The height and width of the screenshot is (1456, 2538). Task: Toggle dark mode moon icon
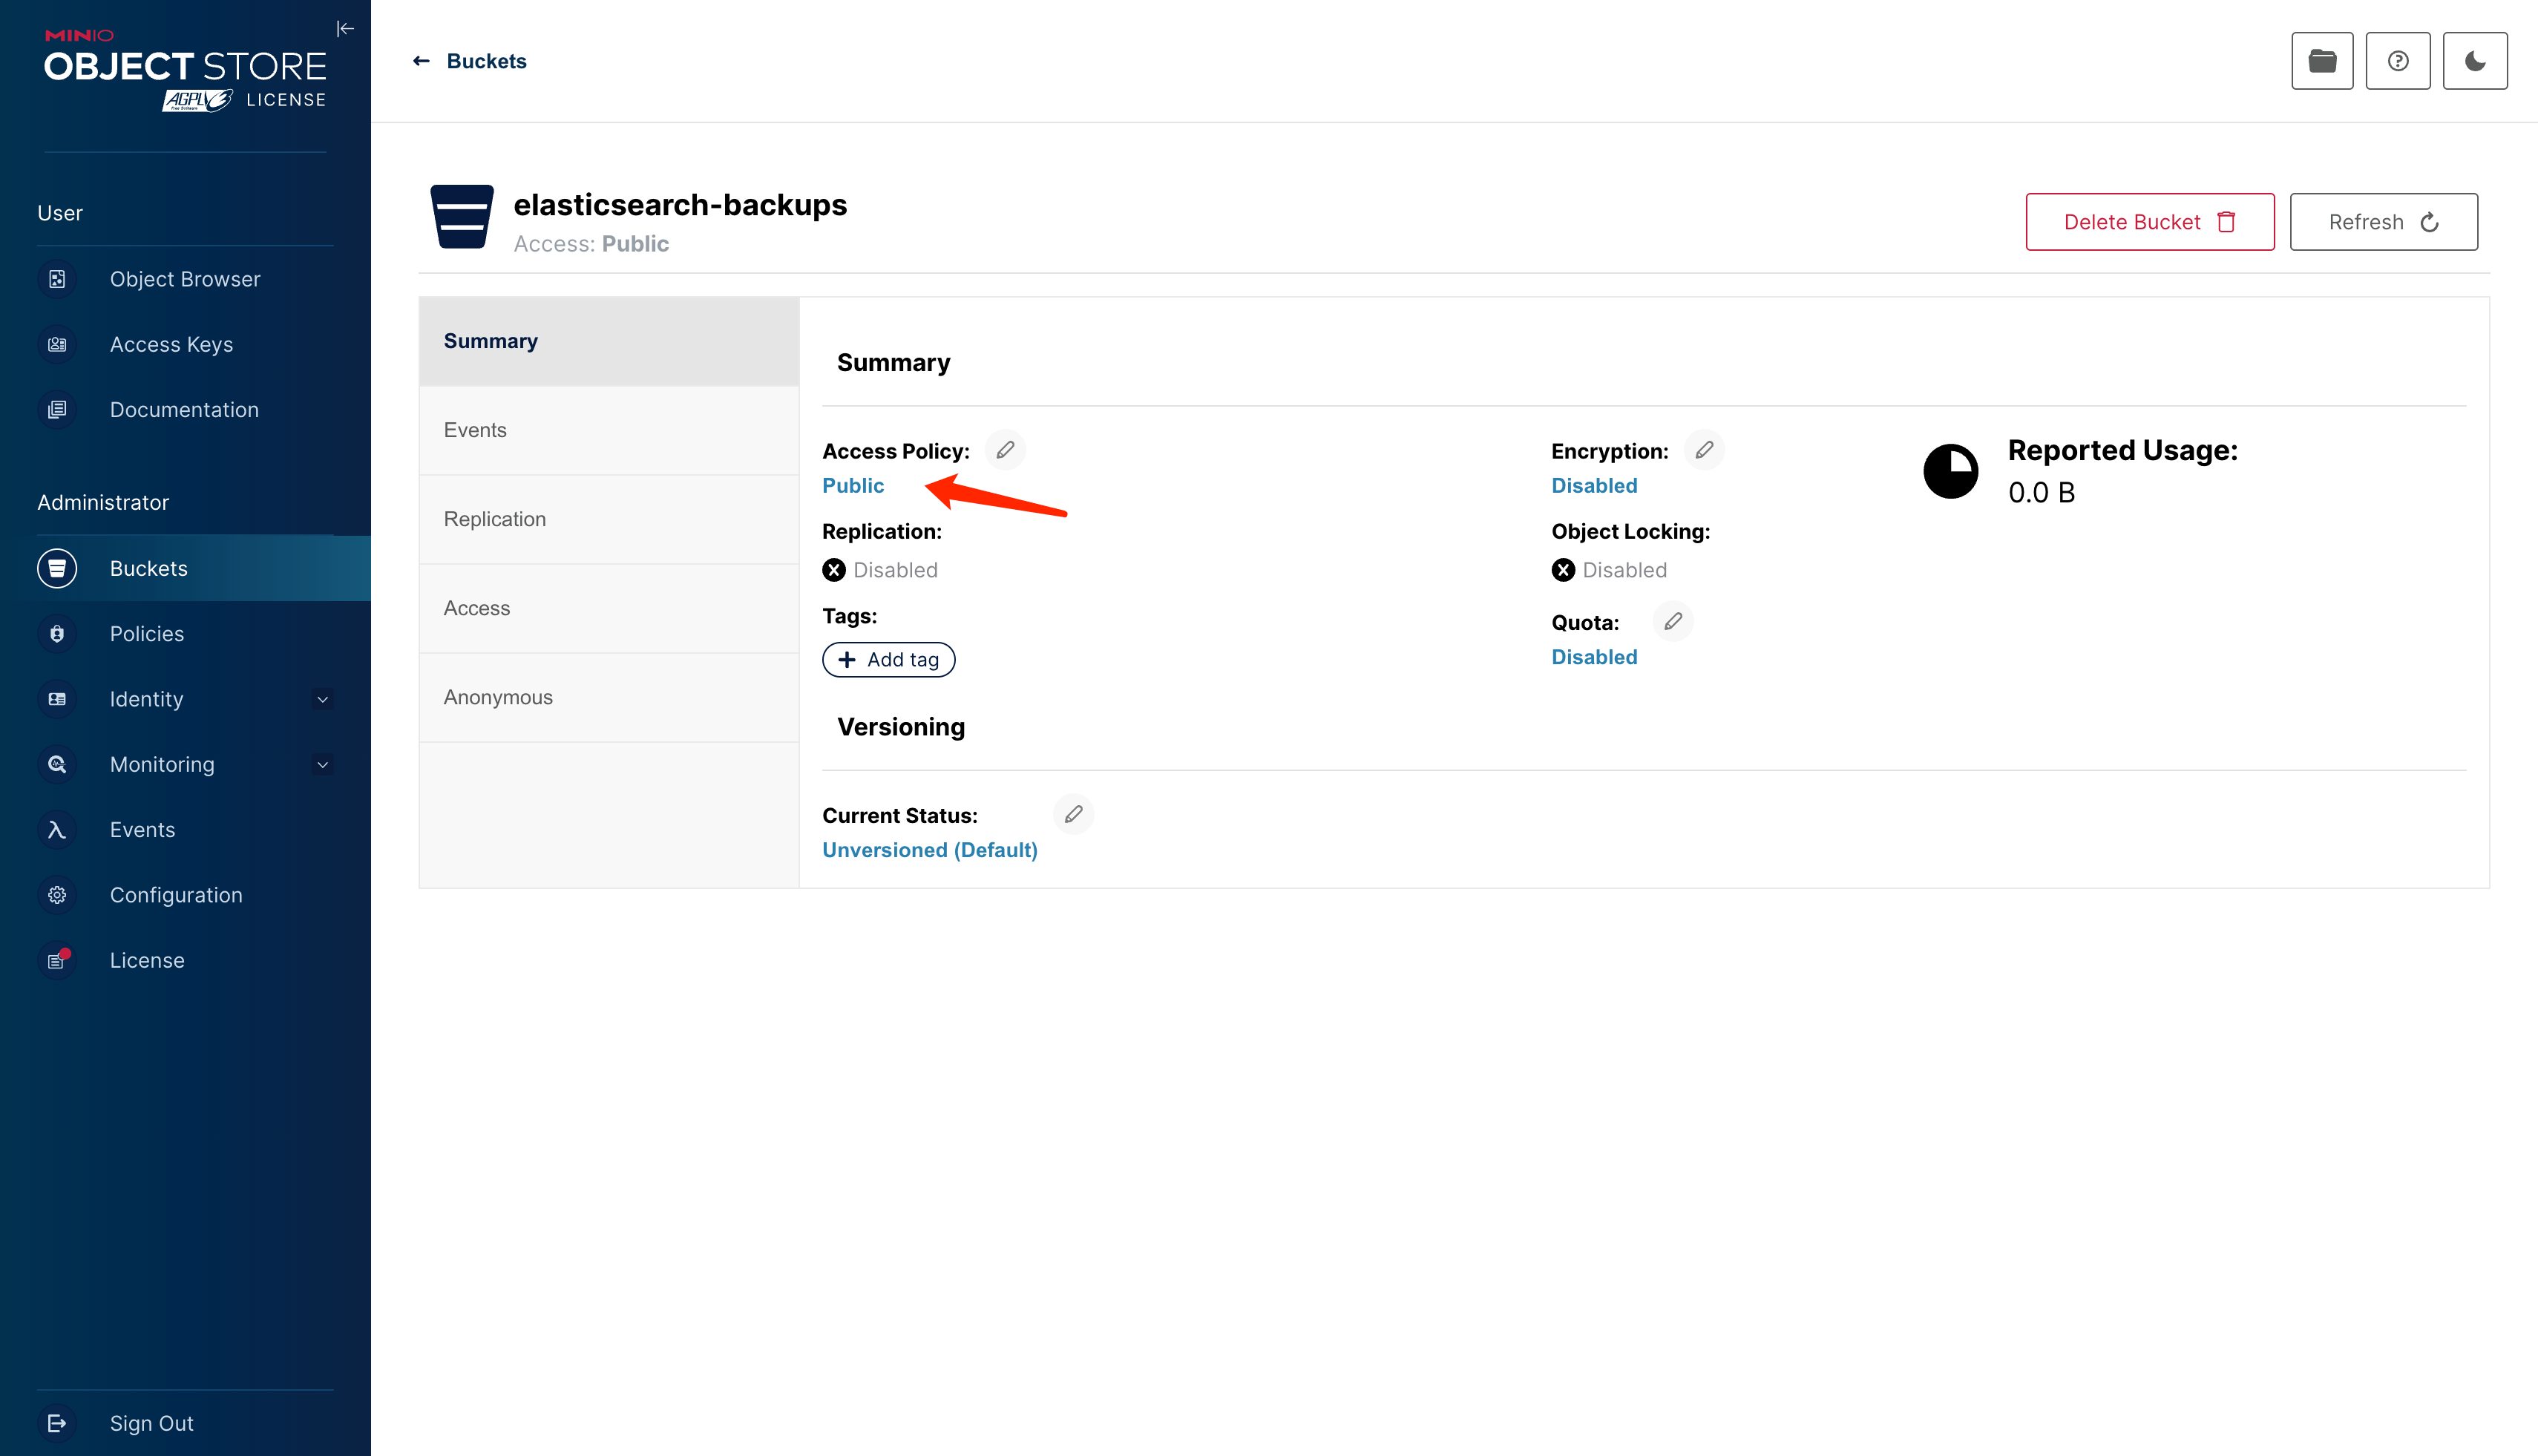click(2474, 61)
